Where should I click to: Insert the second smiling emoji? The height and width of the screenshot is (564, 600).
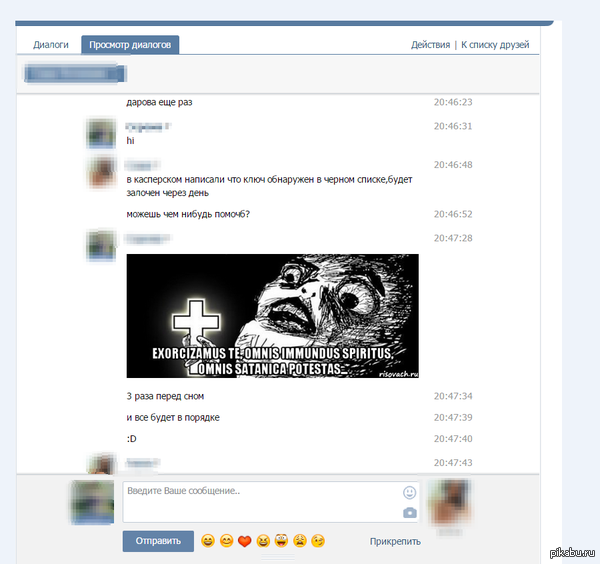(x=227, y=541)
